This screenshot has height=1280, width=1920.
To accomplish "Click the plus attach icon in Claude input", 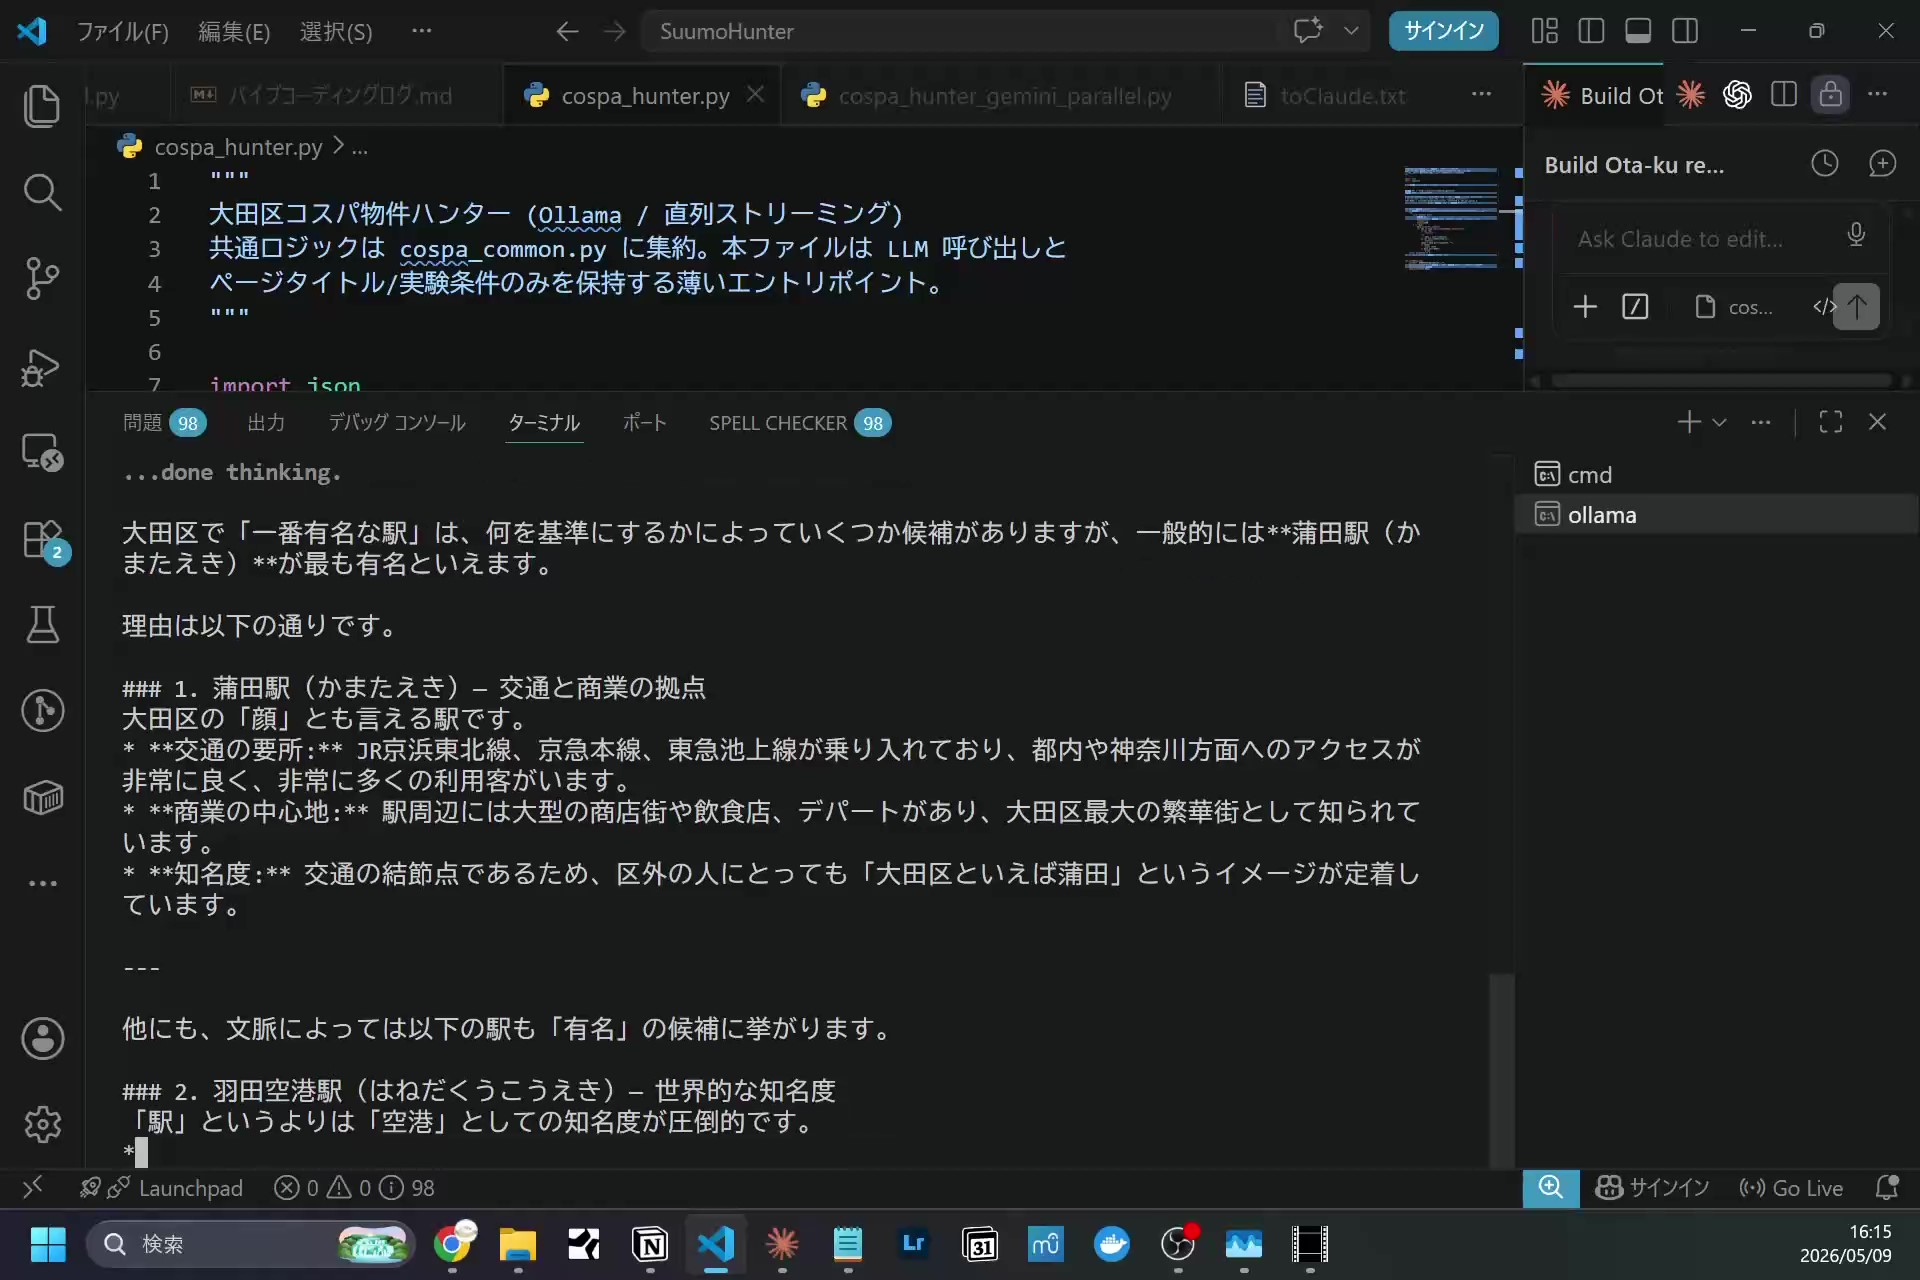I will [x=1585, y=306].
